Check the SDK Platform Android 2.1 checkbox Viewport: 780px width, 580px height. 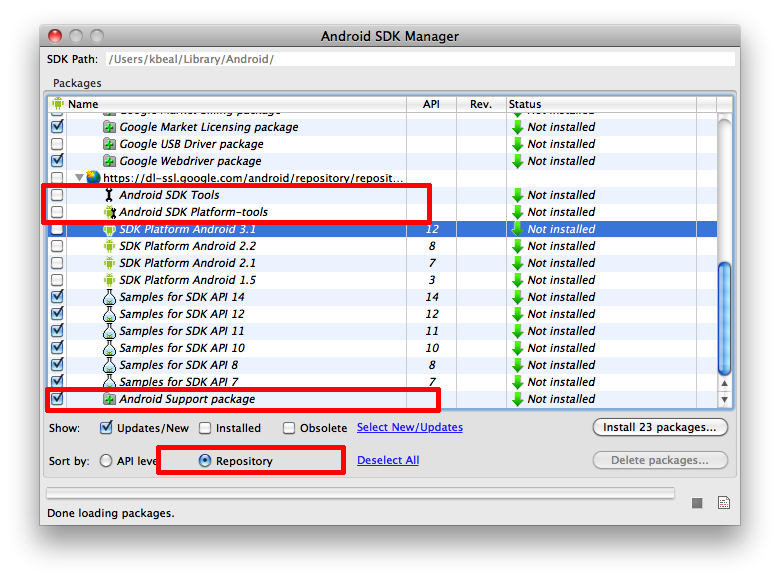57,263
